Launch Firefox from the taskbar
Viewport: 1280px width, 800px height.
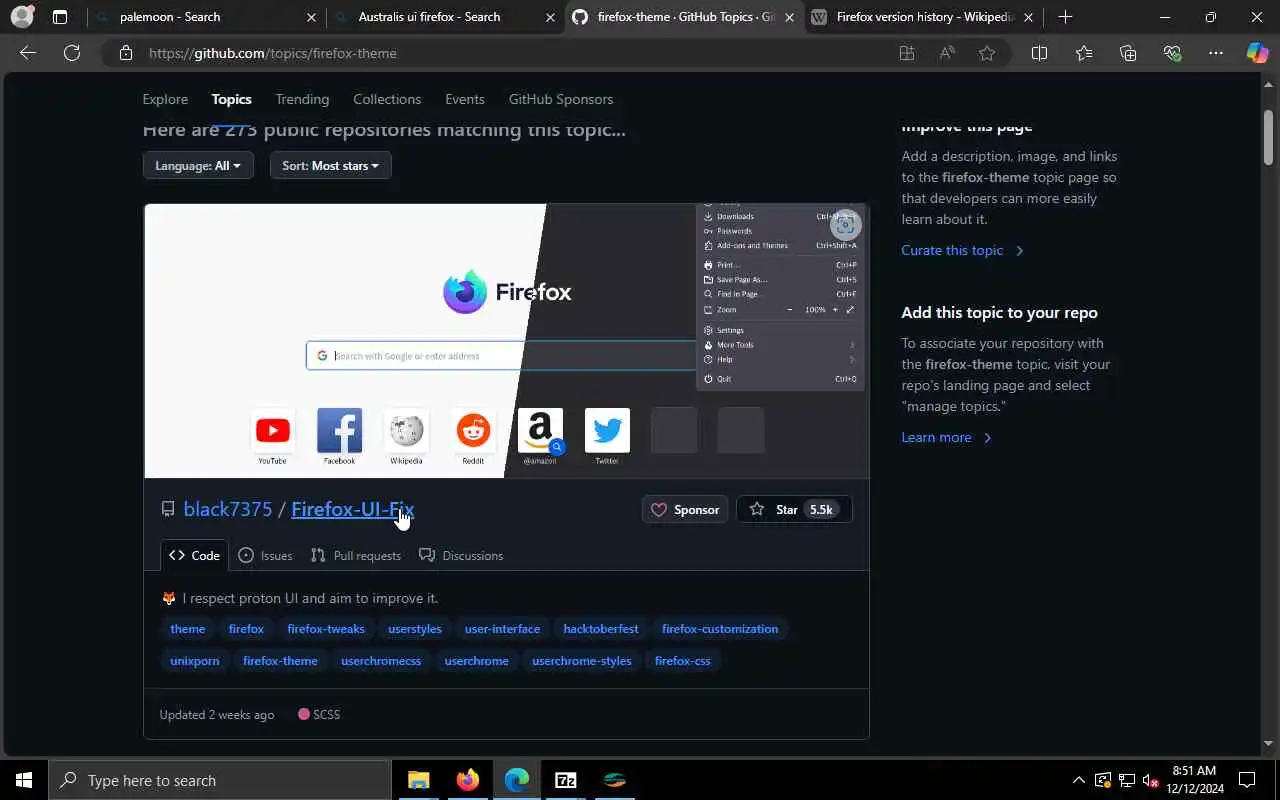pyautogui.click(x=468, y=780)
